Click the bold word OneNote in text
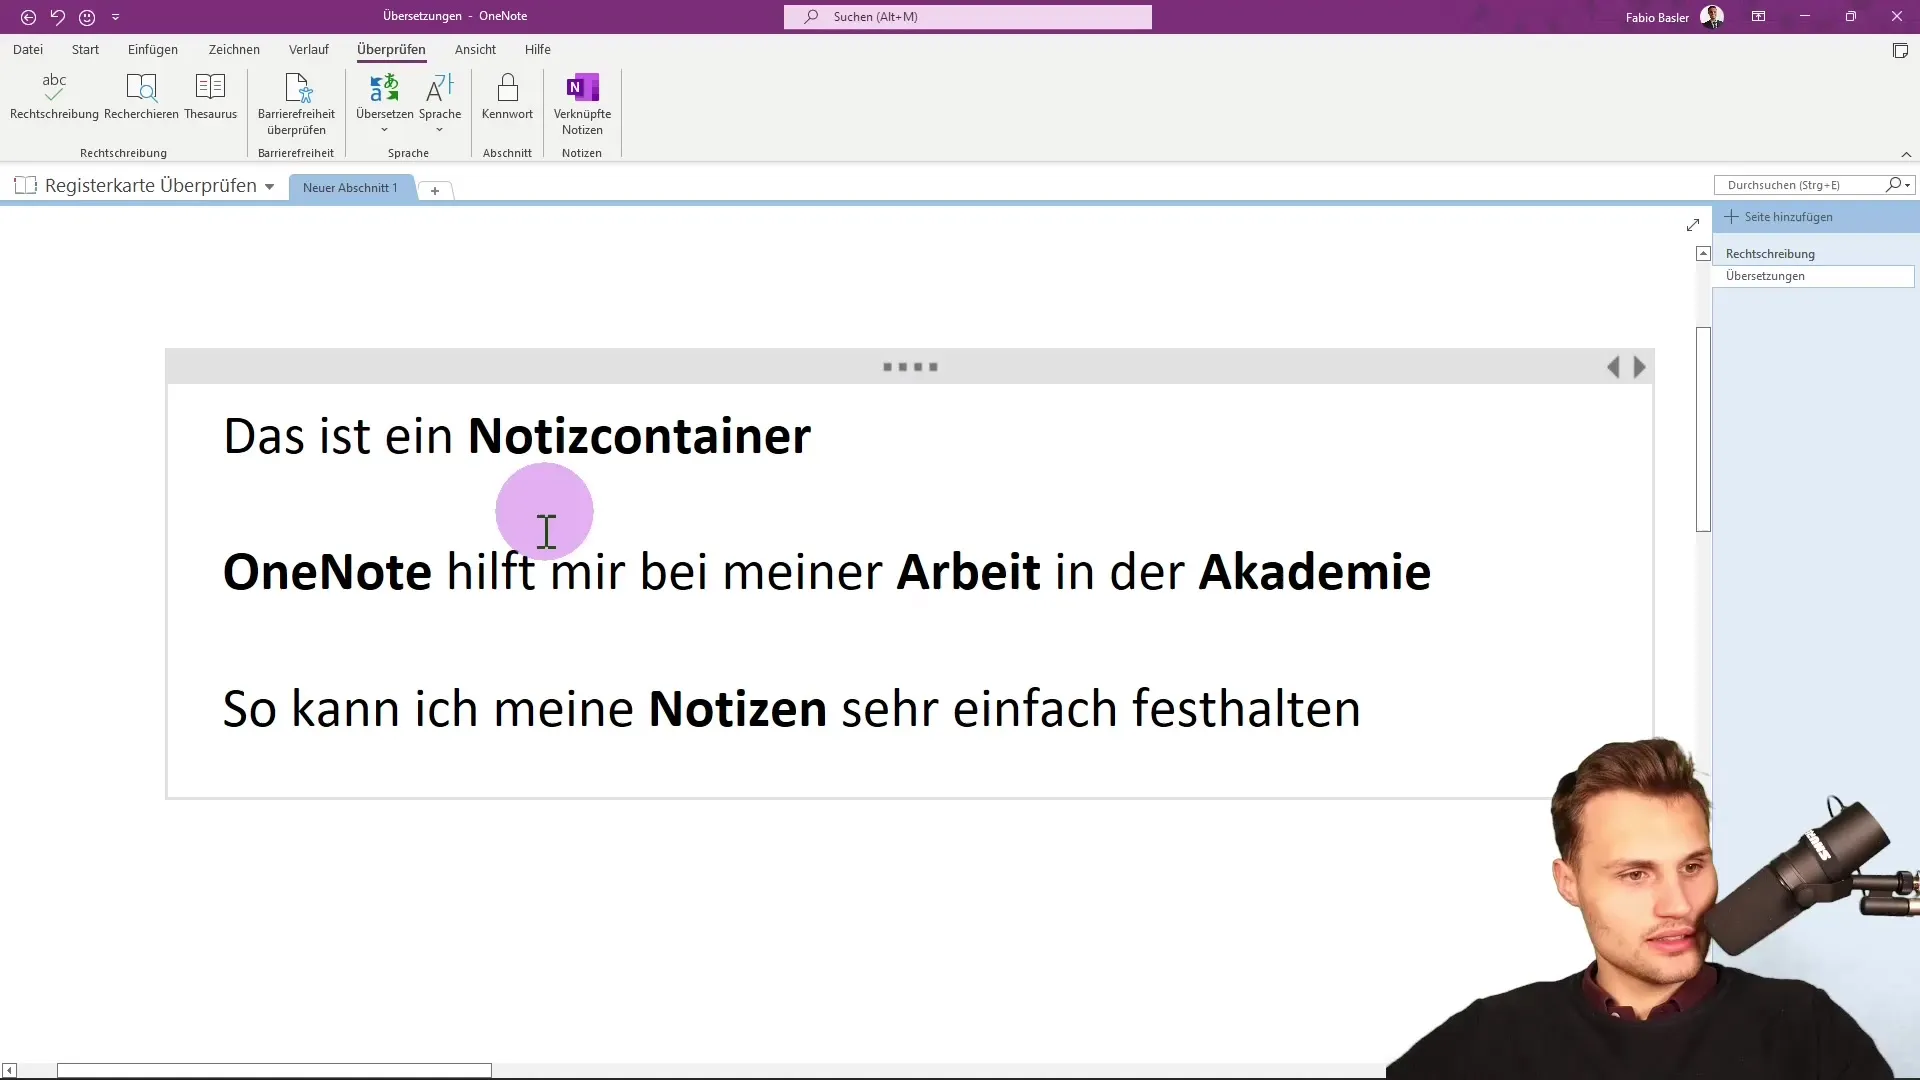1920x1080 pixels. coord(327,572)
